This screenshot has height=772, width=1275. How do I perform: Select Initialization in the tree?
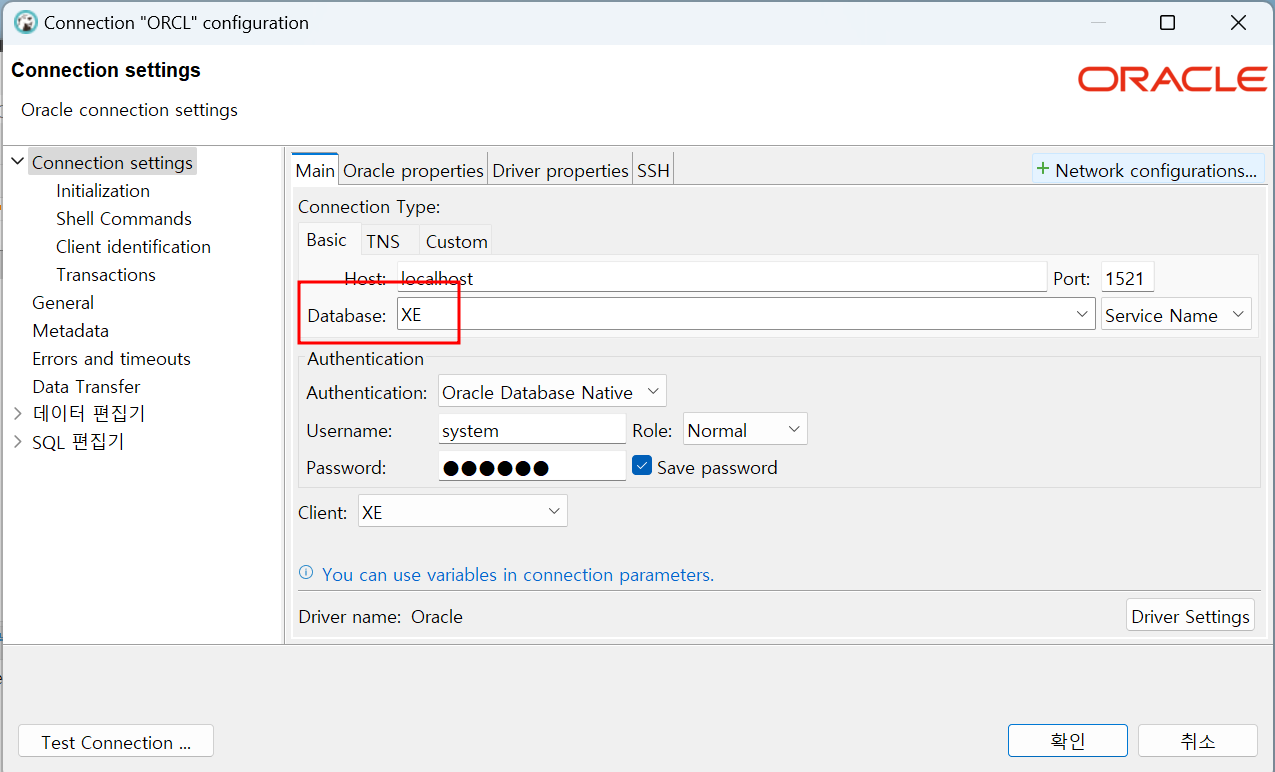(103, 190)
